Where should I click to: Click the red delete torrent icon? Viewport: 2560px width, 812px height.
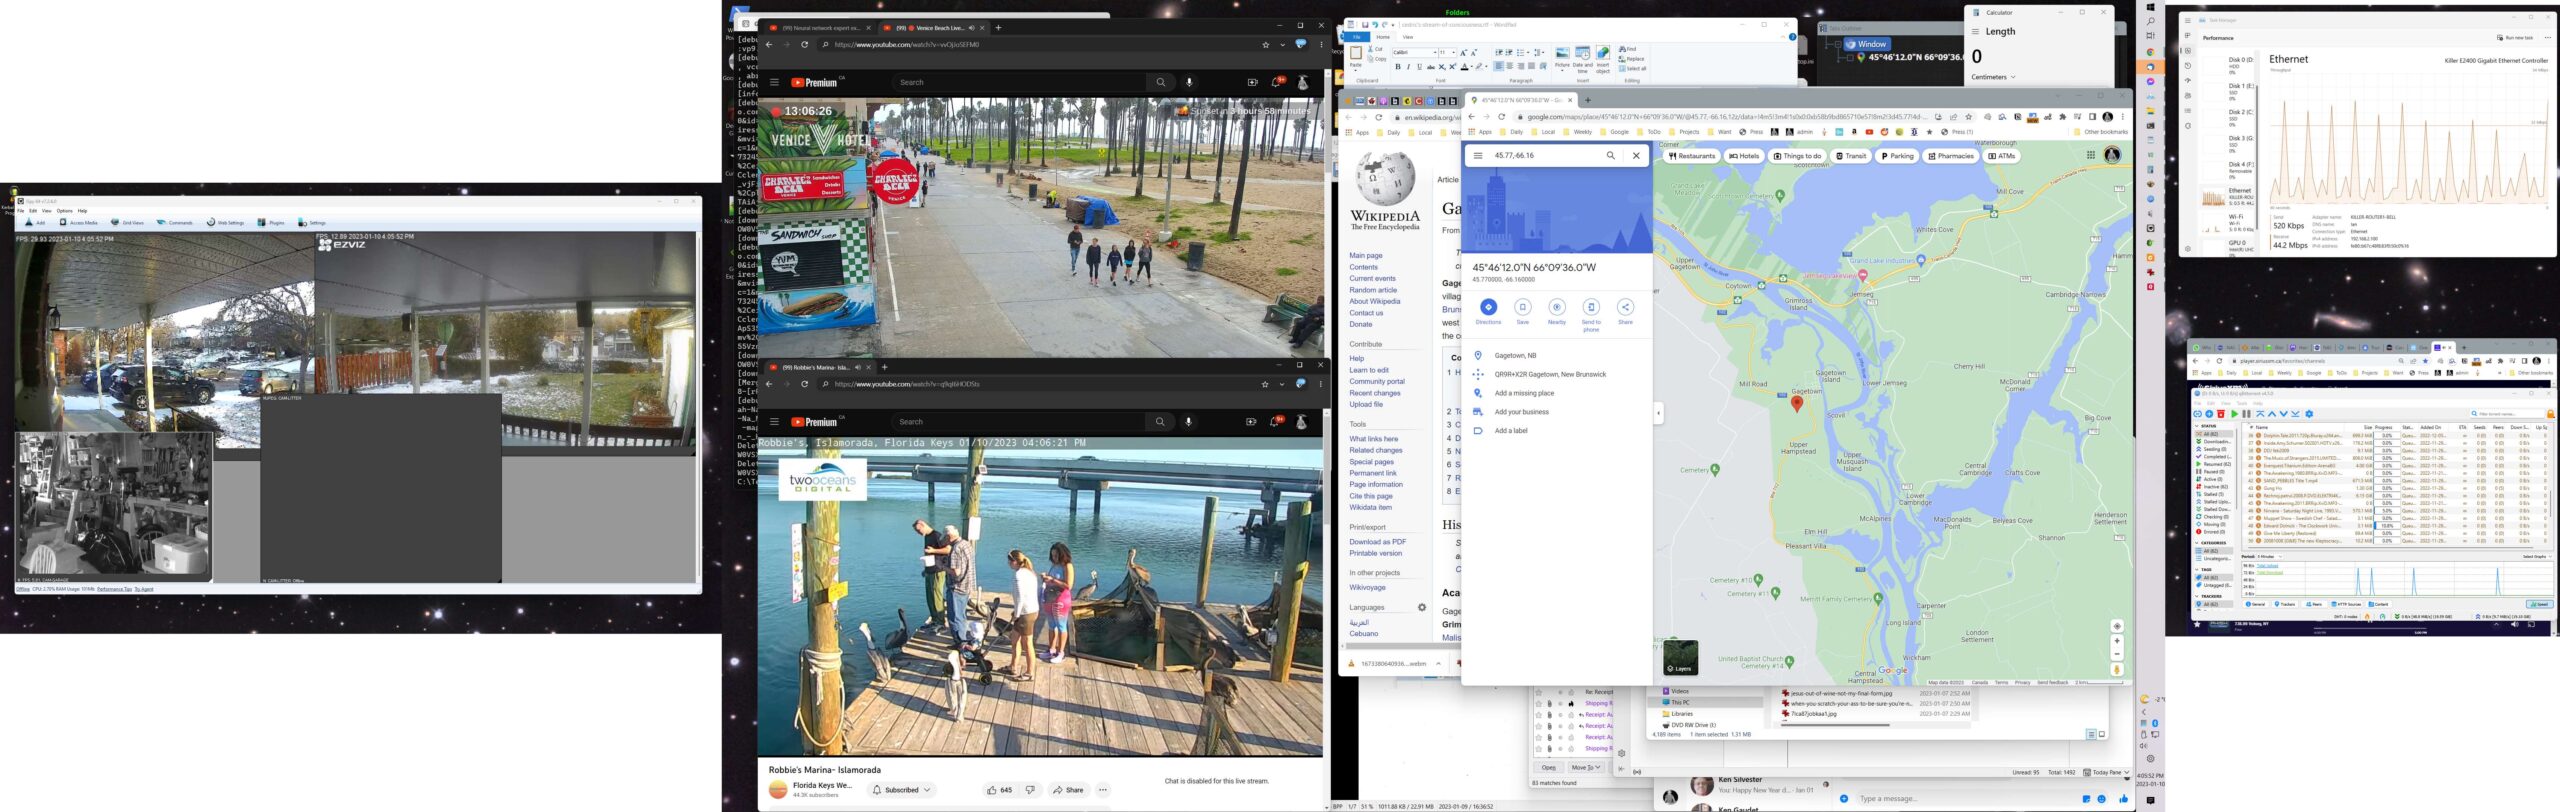point(2221,414)
